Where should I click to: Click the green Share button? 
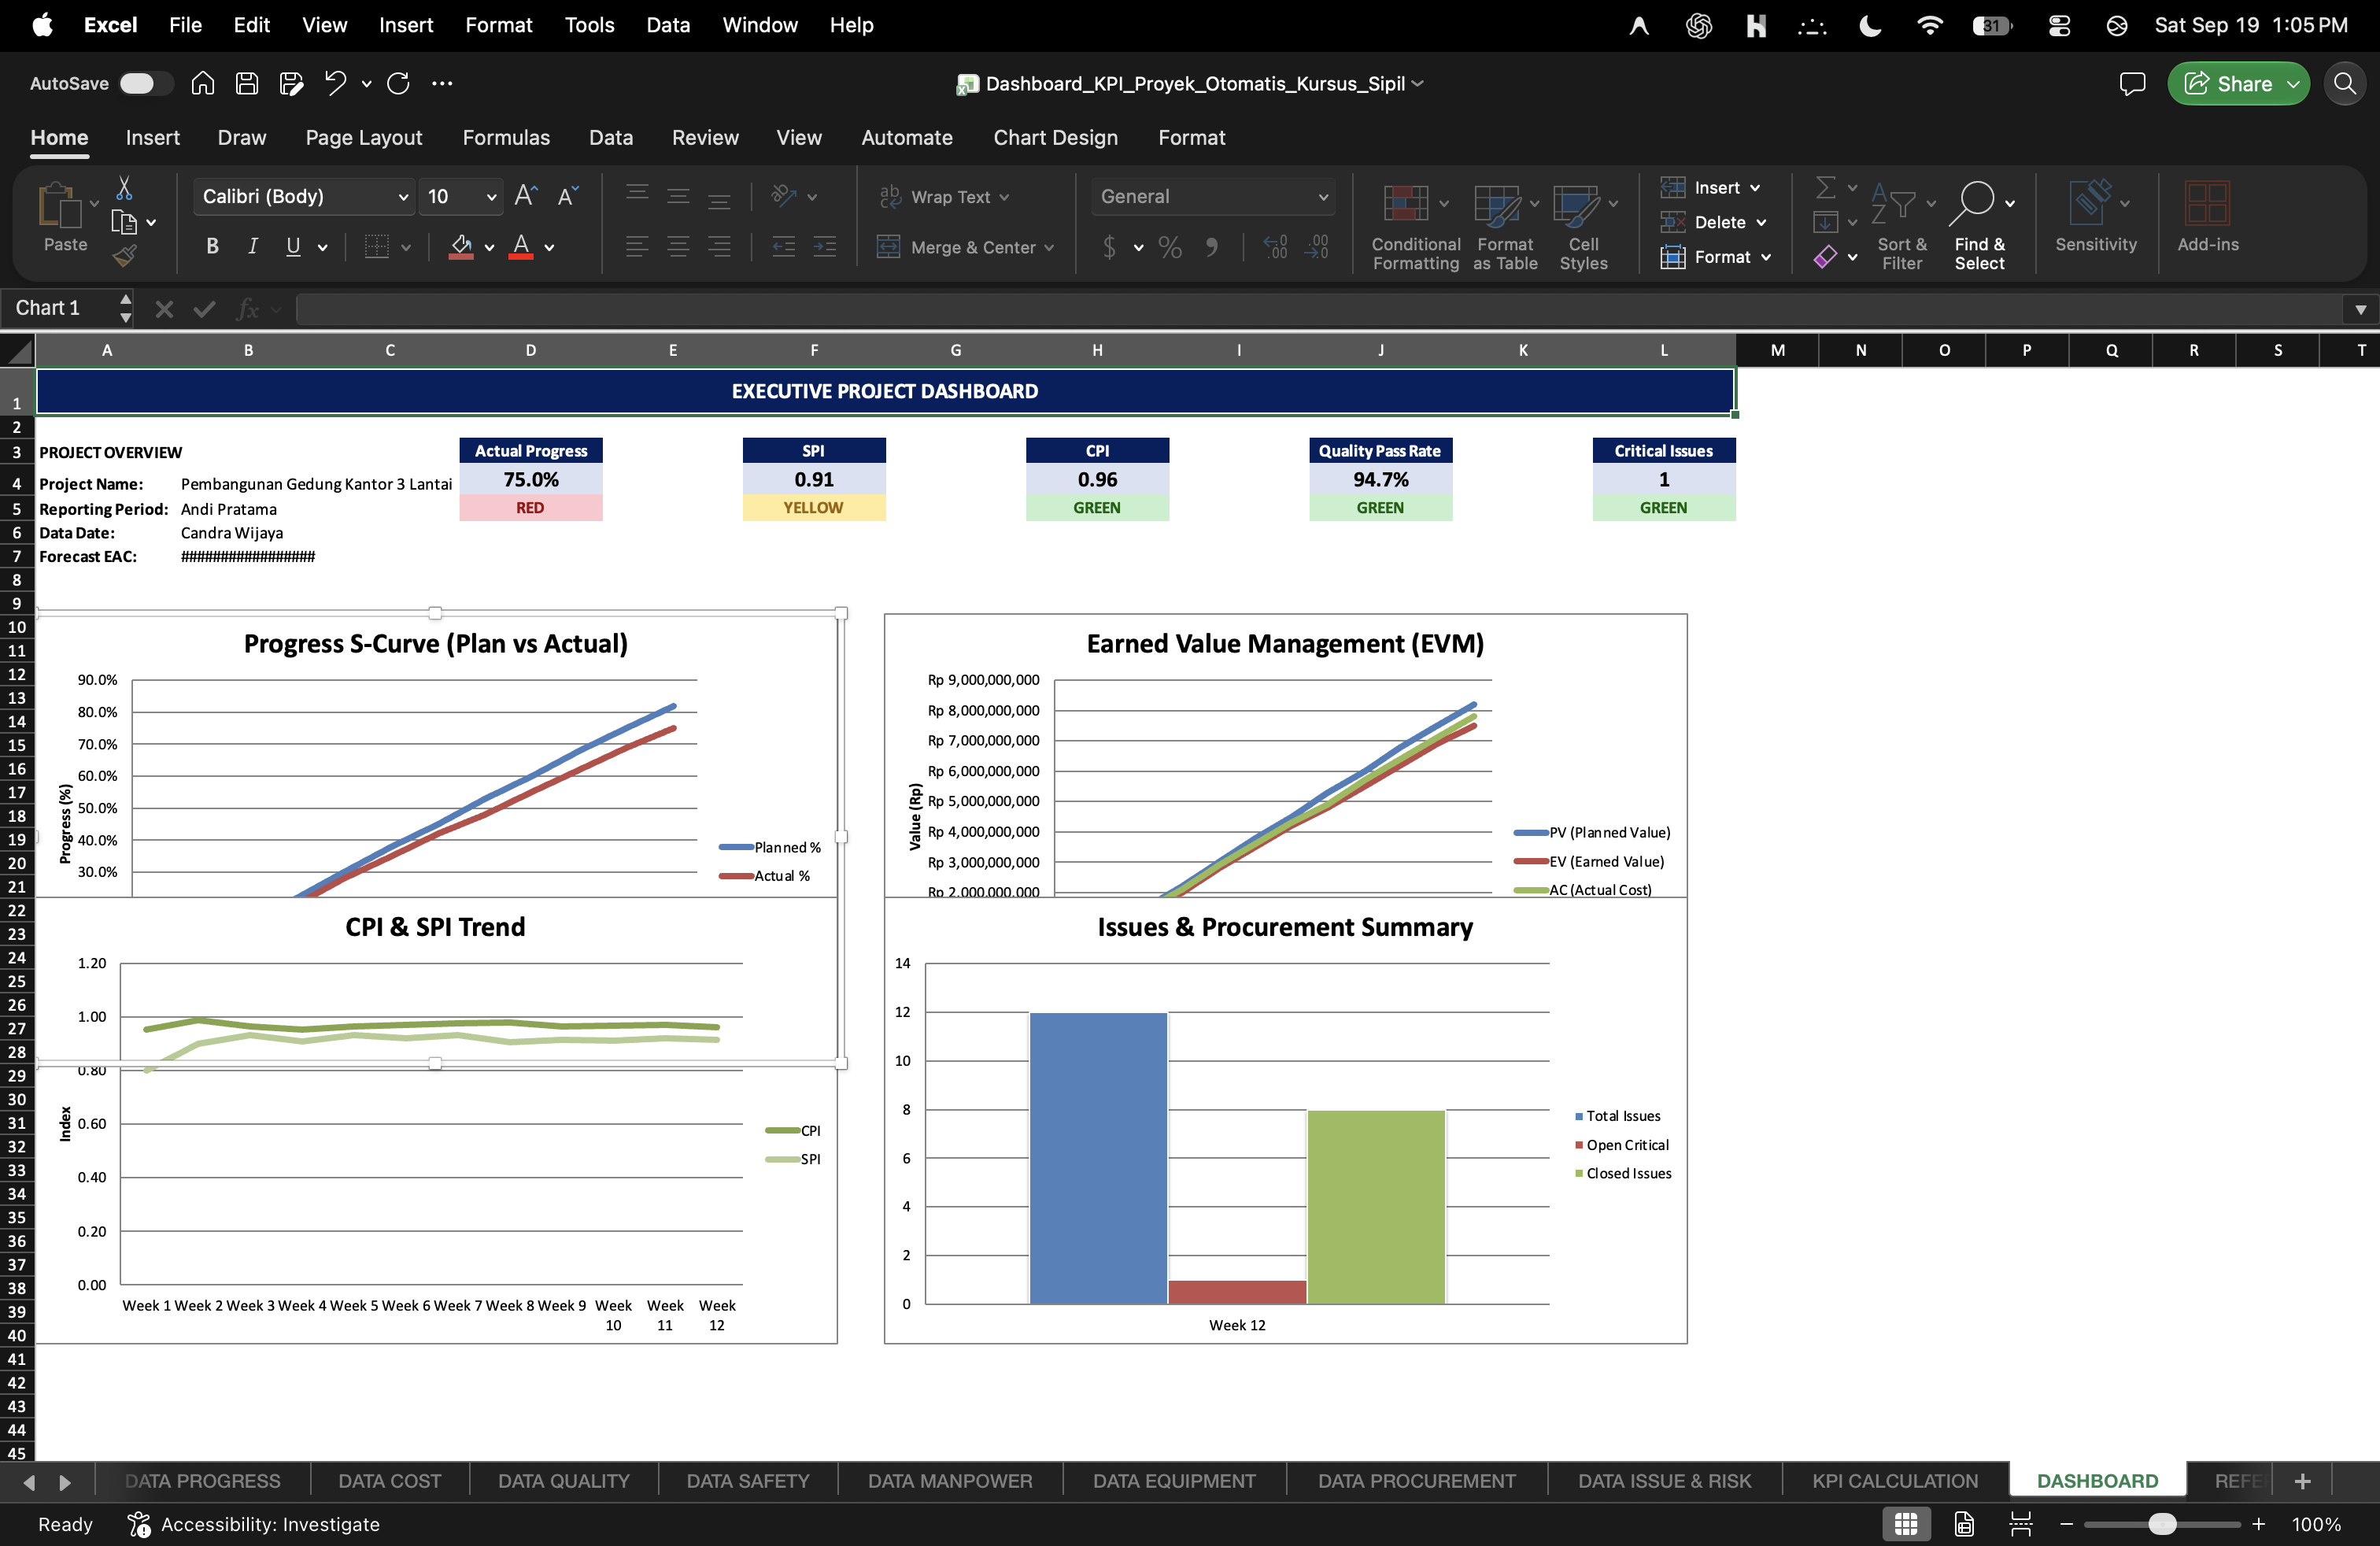click(x=2239, y=83)
